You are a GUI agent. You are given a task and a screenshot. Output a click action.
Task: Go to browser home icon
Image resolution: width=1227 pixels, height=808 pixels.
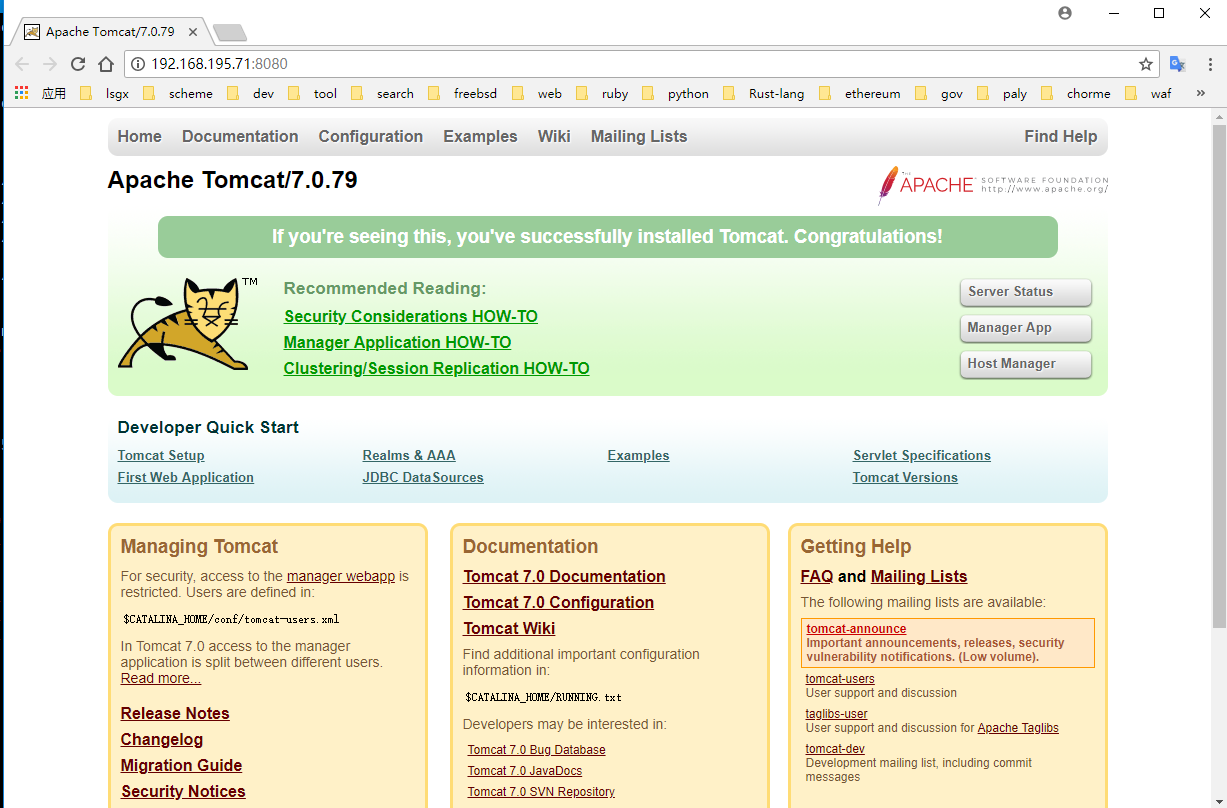tap(106, 64)
